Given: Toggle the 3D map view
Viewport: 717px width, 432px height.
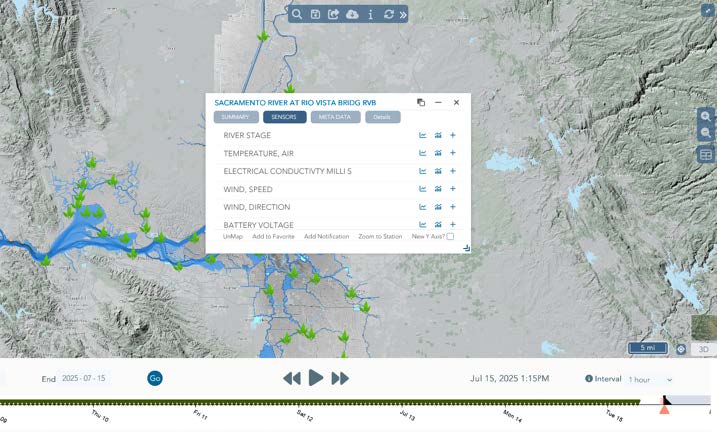Looking at the screenshot, I should click(703, 350).
